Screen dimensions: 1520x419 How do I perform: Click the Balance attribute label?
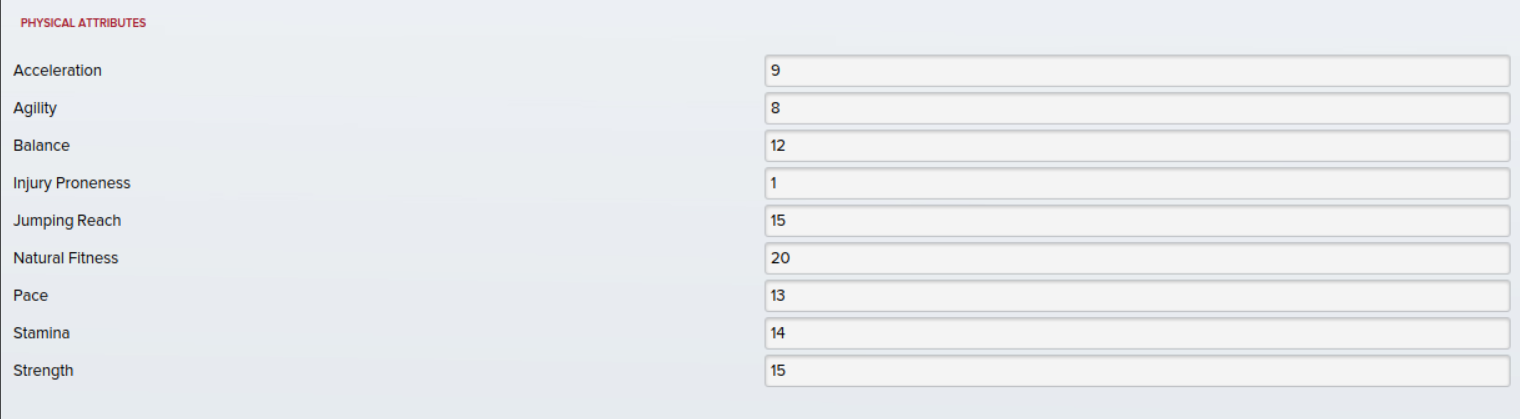pyautogui.click(x=41, y=146)
